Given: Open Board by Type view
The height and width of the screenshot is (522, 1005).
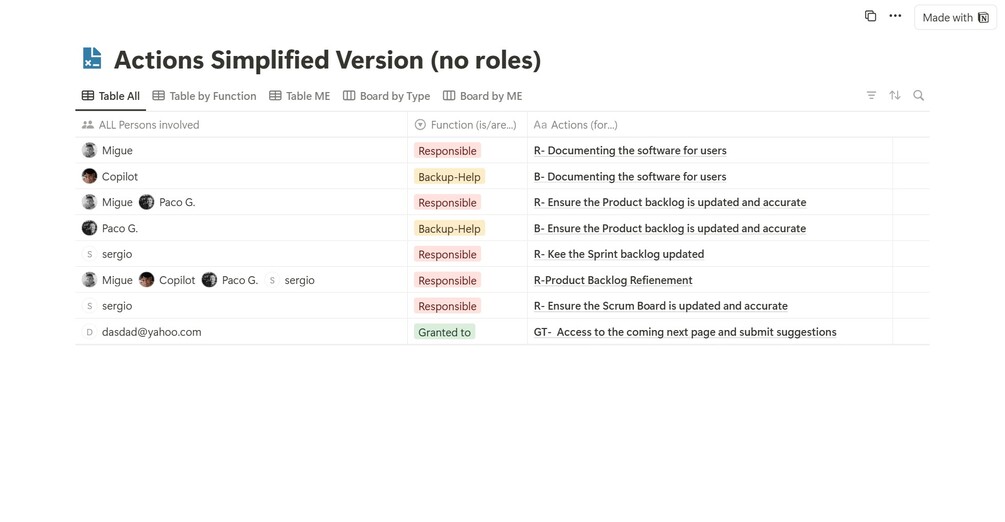Looking at the screenshot, I should [x=387, y=96].
